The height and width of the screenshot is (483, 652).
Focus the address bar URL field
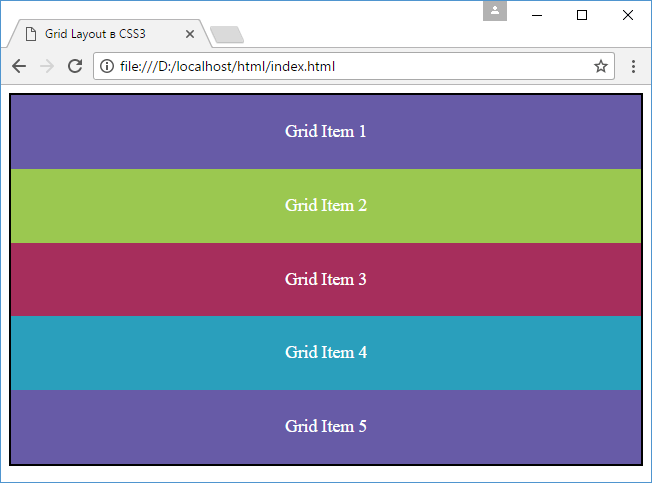point(350,67)
